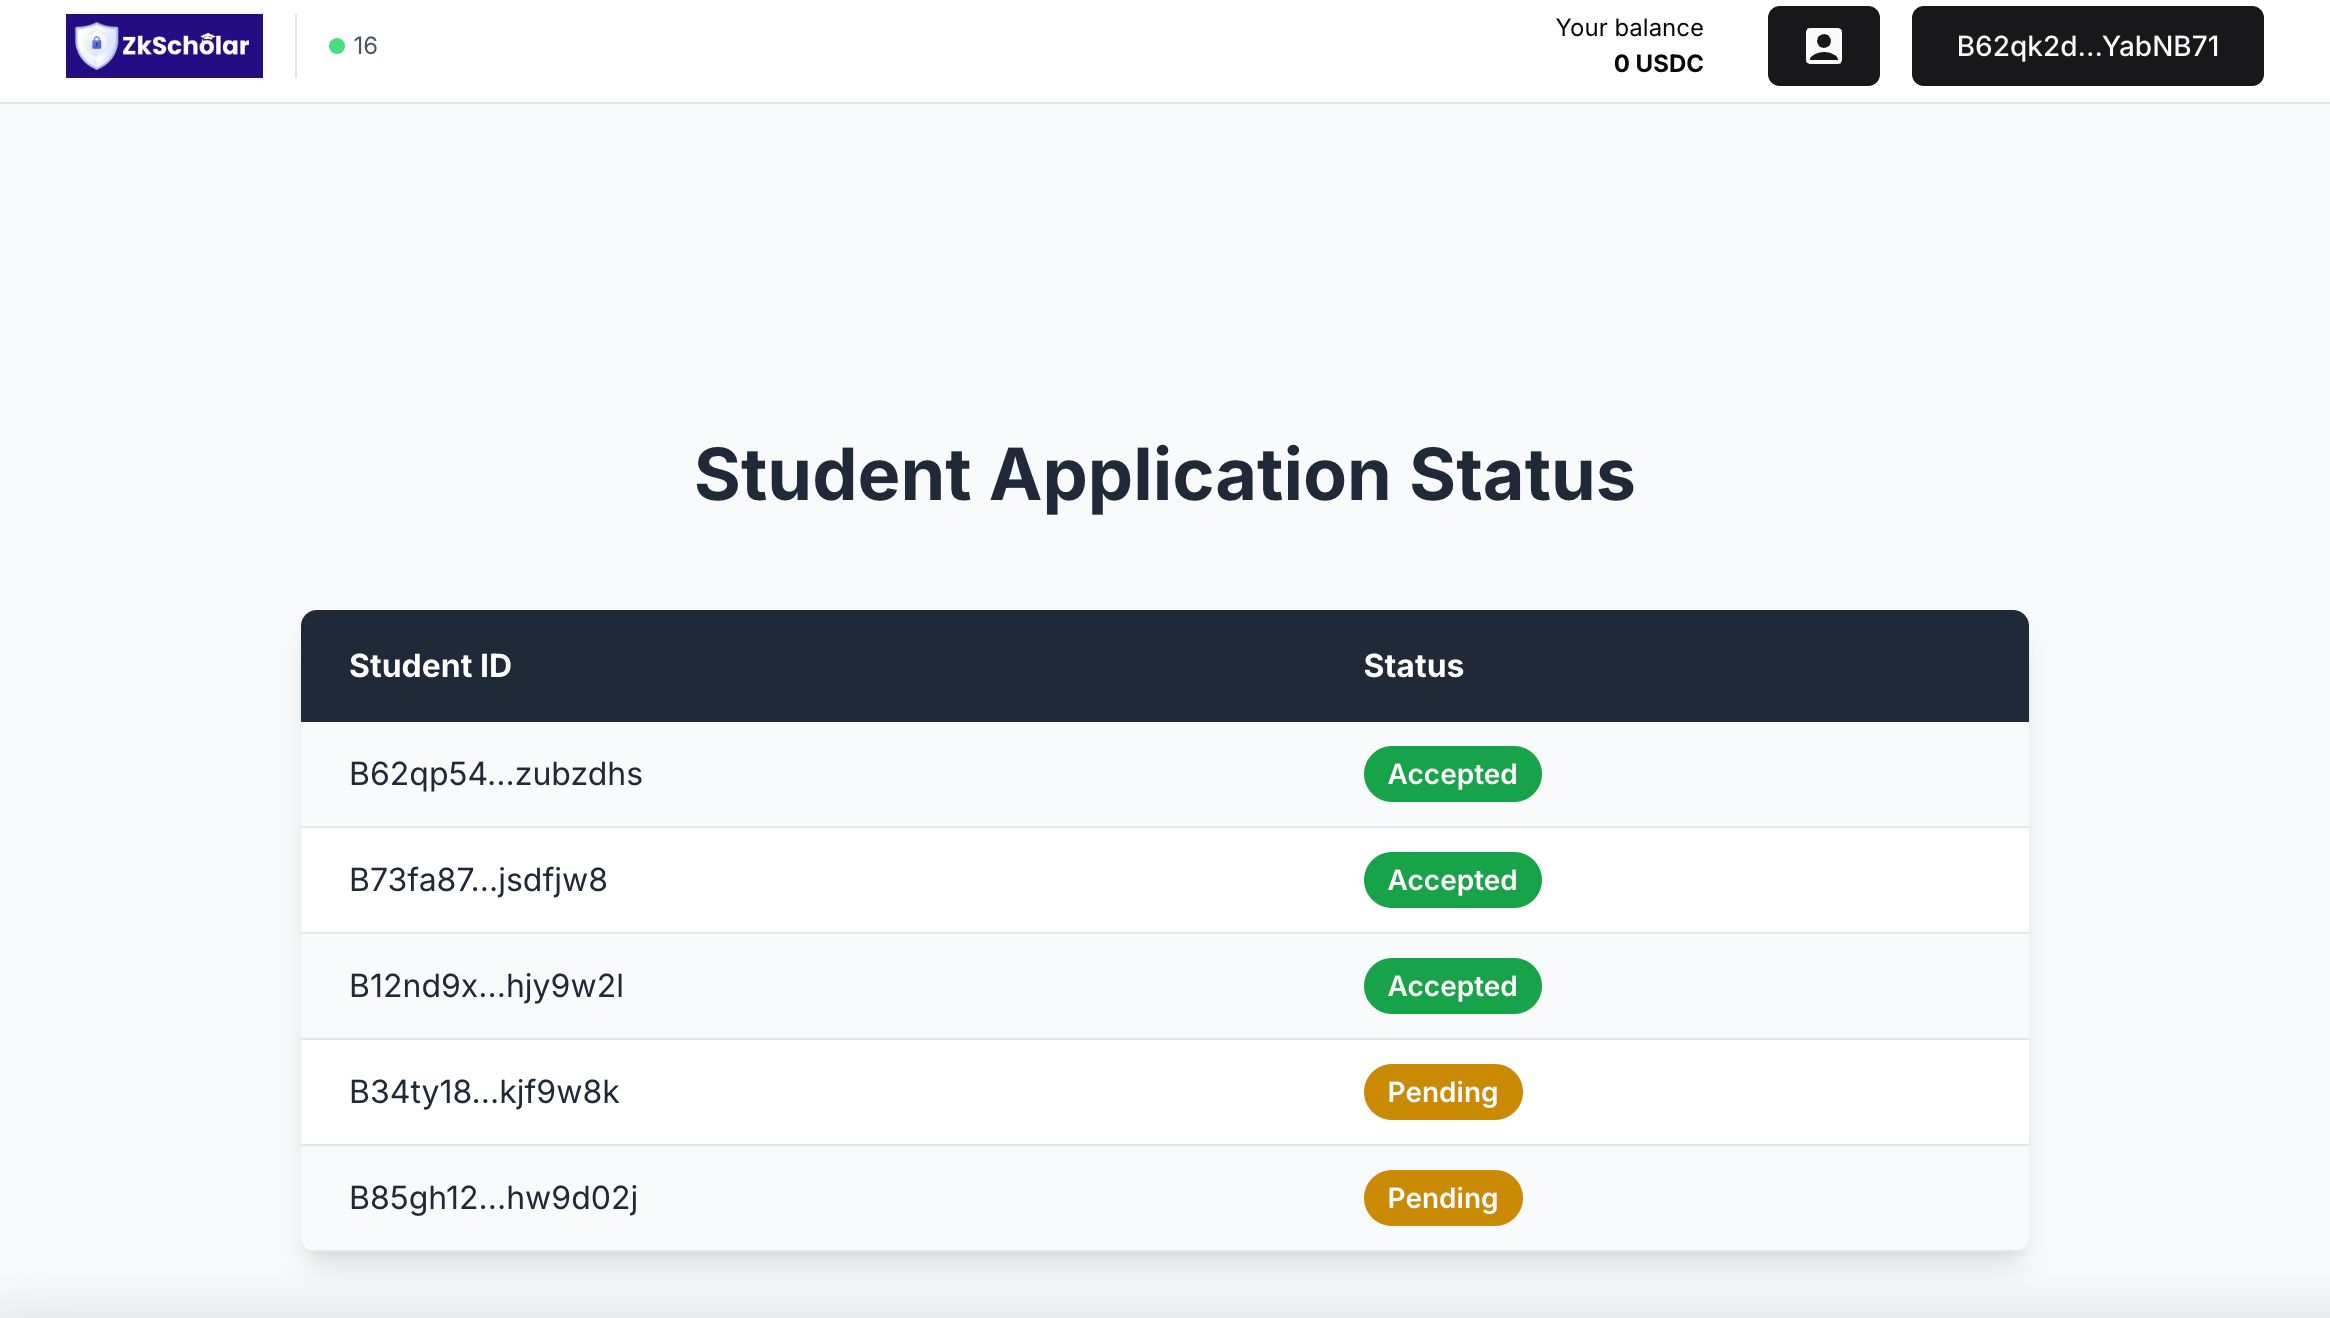
Task: Select student ID B73fa87...jsdfjw8
Action: (478, 880)
